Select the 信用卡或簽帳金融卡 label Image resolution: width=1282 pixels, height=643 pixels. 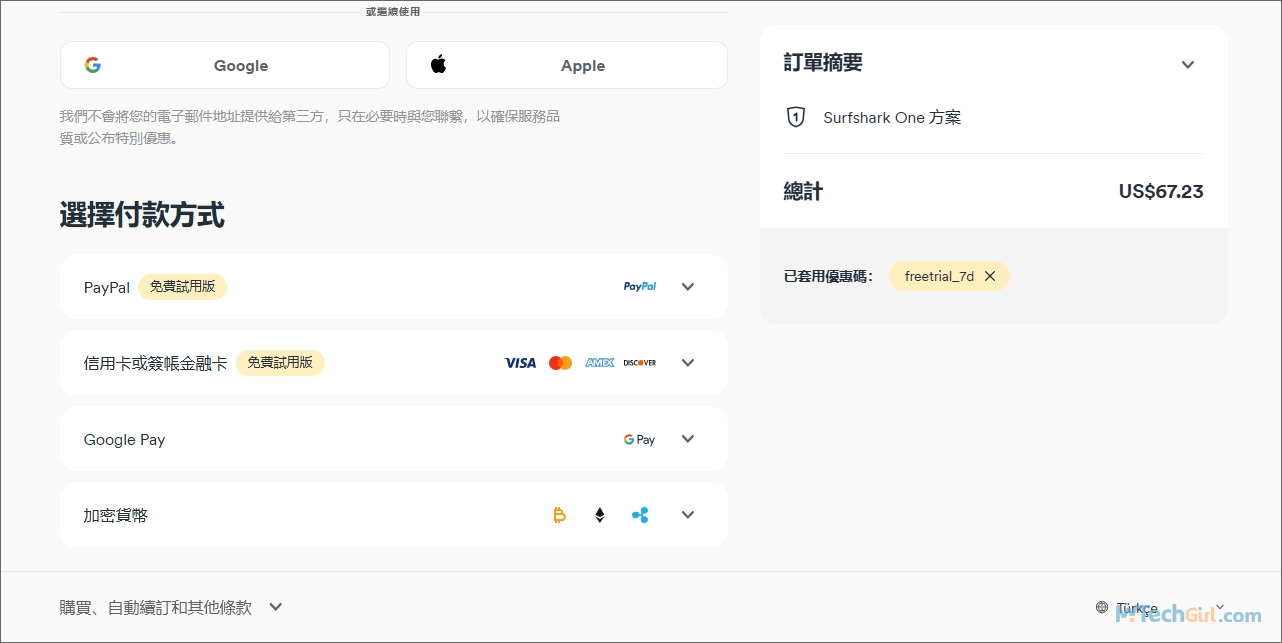156,363
